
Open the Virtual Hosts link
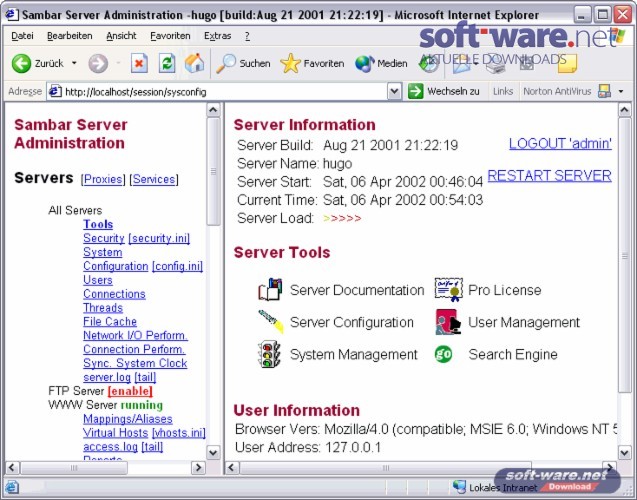pyautogui.click(x=115, y=433)
